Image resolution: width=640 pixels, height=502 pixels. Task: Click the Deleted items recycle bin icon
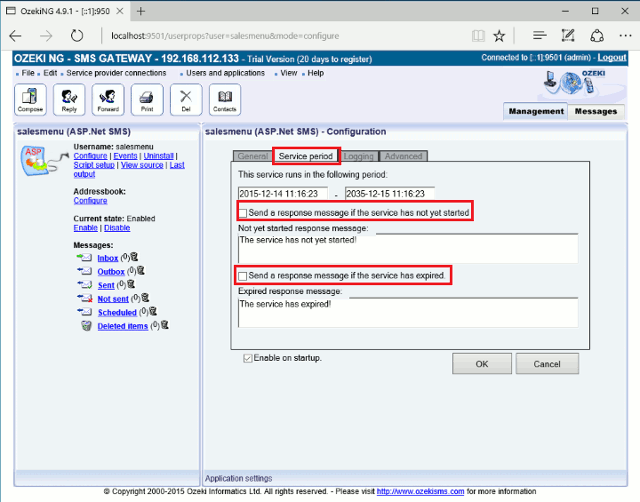coord(86,325)
